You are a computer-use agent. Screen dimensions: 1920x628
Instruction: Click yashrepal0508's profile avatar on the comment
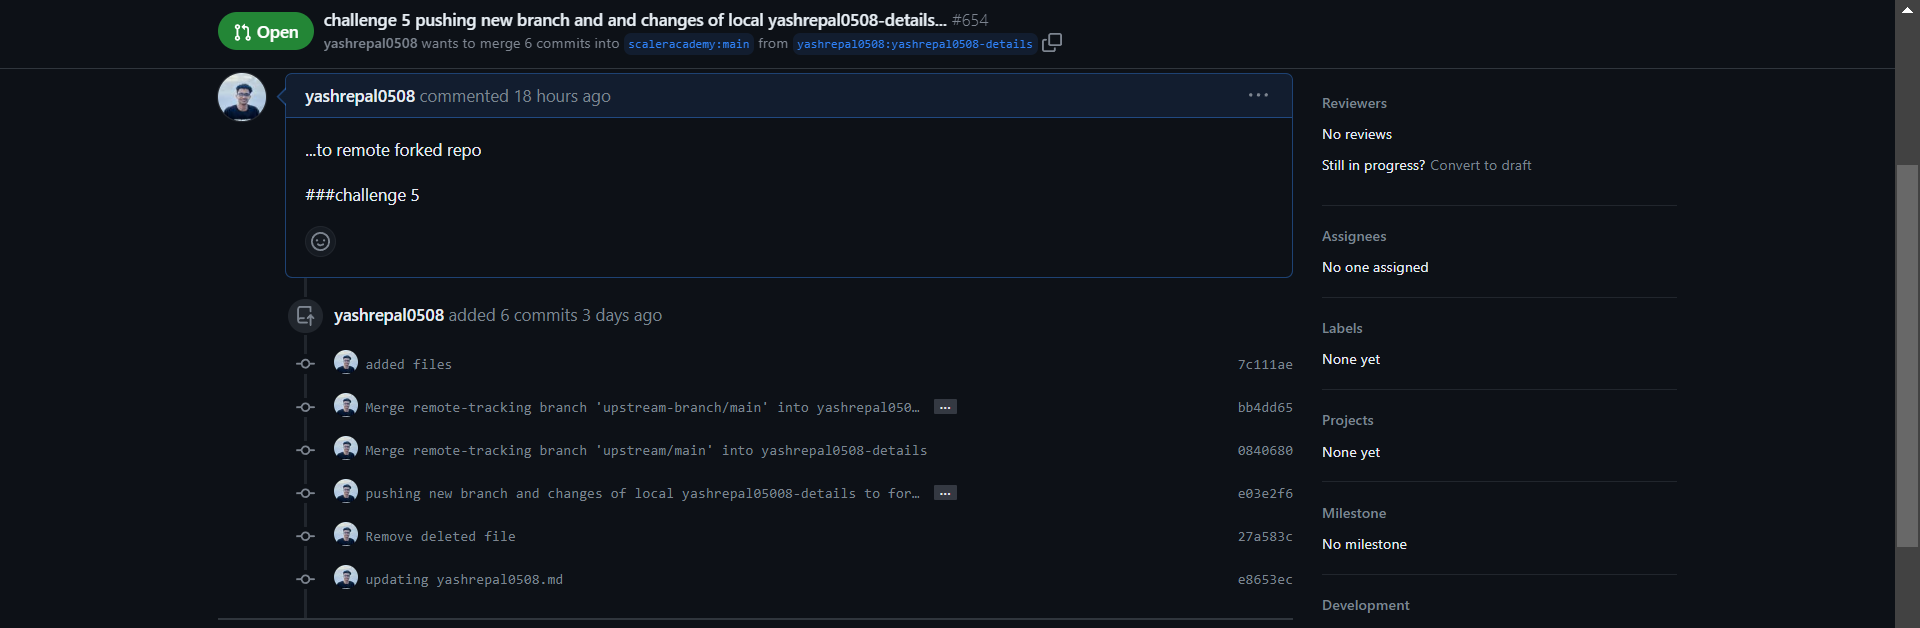[241, 96]
